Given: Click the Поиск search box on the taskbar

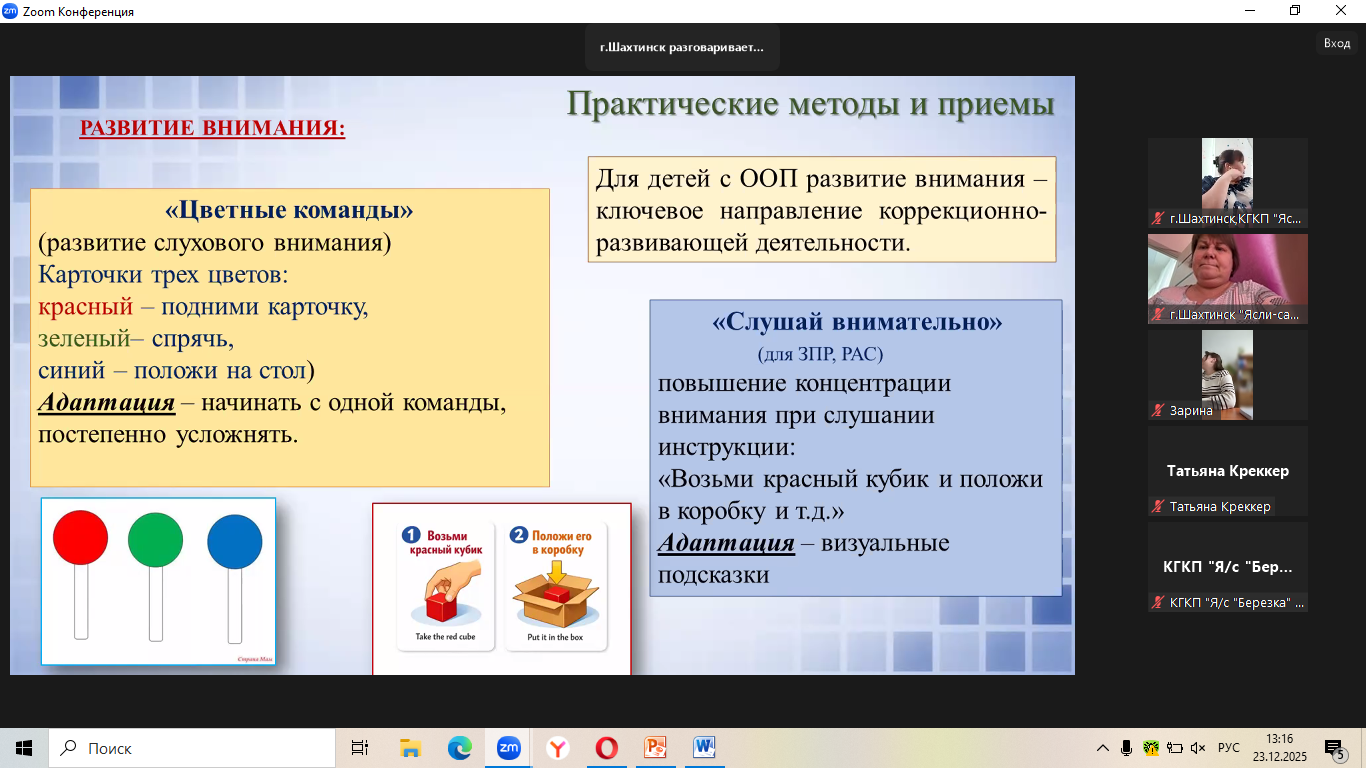Looking at the screenshot, I should [x=192, y=748].
